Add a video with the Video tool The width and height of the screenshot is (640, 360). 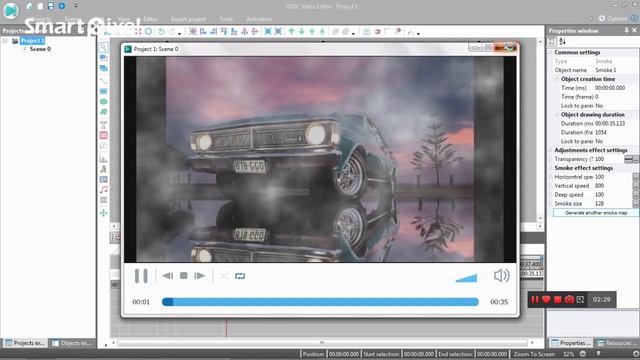(x=103, y=179)
